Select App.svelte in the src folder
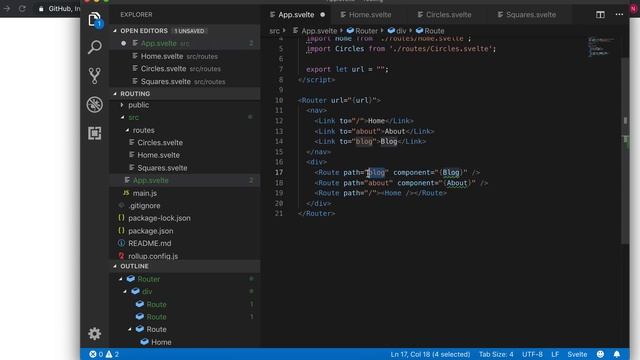The width and height of the screenshot is (640, 360). pos(185,180)
